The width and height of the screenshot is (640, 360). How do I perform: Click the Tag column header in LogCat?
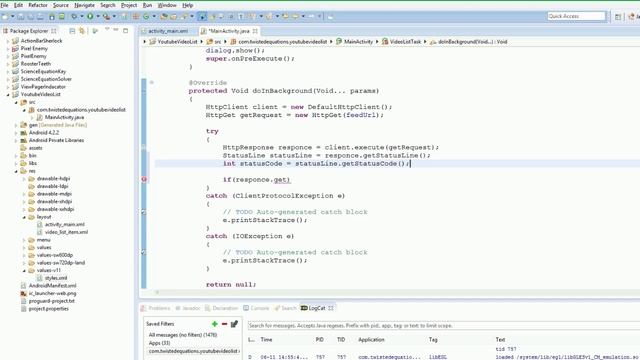coord(433,340)
